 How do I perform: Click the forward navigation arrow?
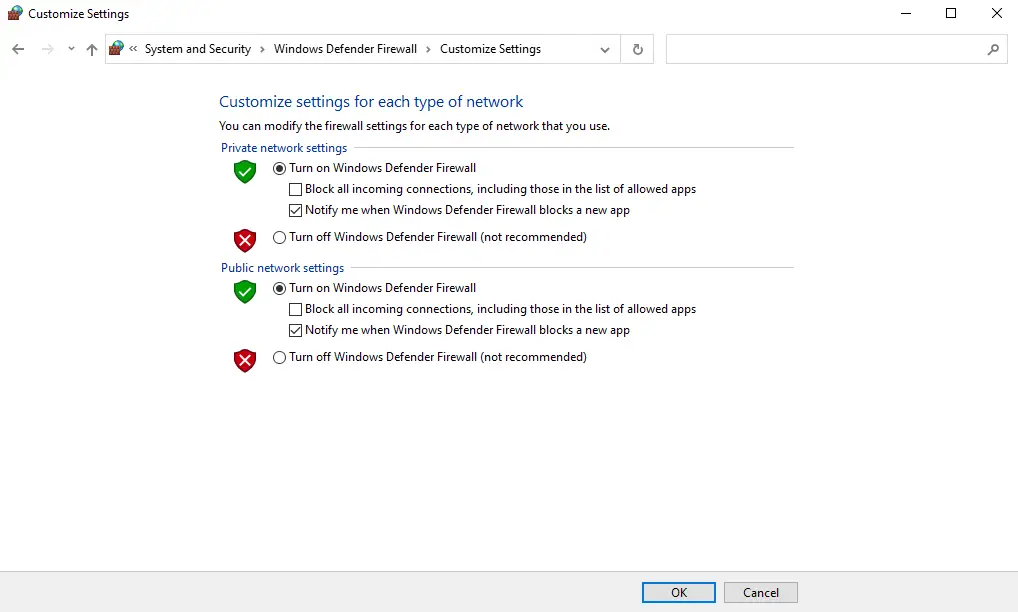point(47,49)
